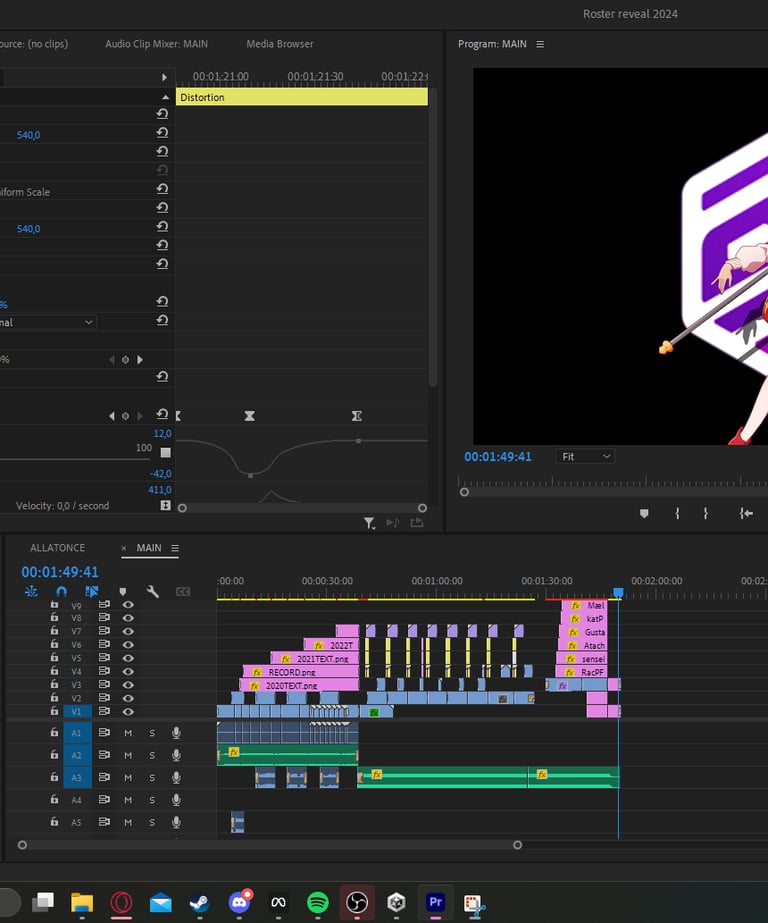Open OBS Studio from the taskbar

pyautogui.click(x=357, y=902)
